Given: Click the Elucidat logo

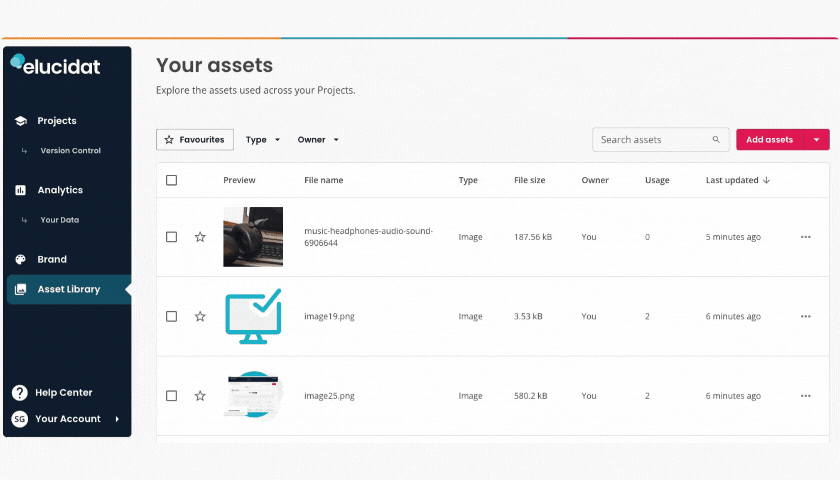Looking at the screenshot, I should tap(56, 65).
